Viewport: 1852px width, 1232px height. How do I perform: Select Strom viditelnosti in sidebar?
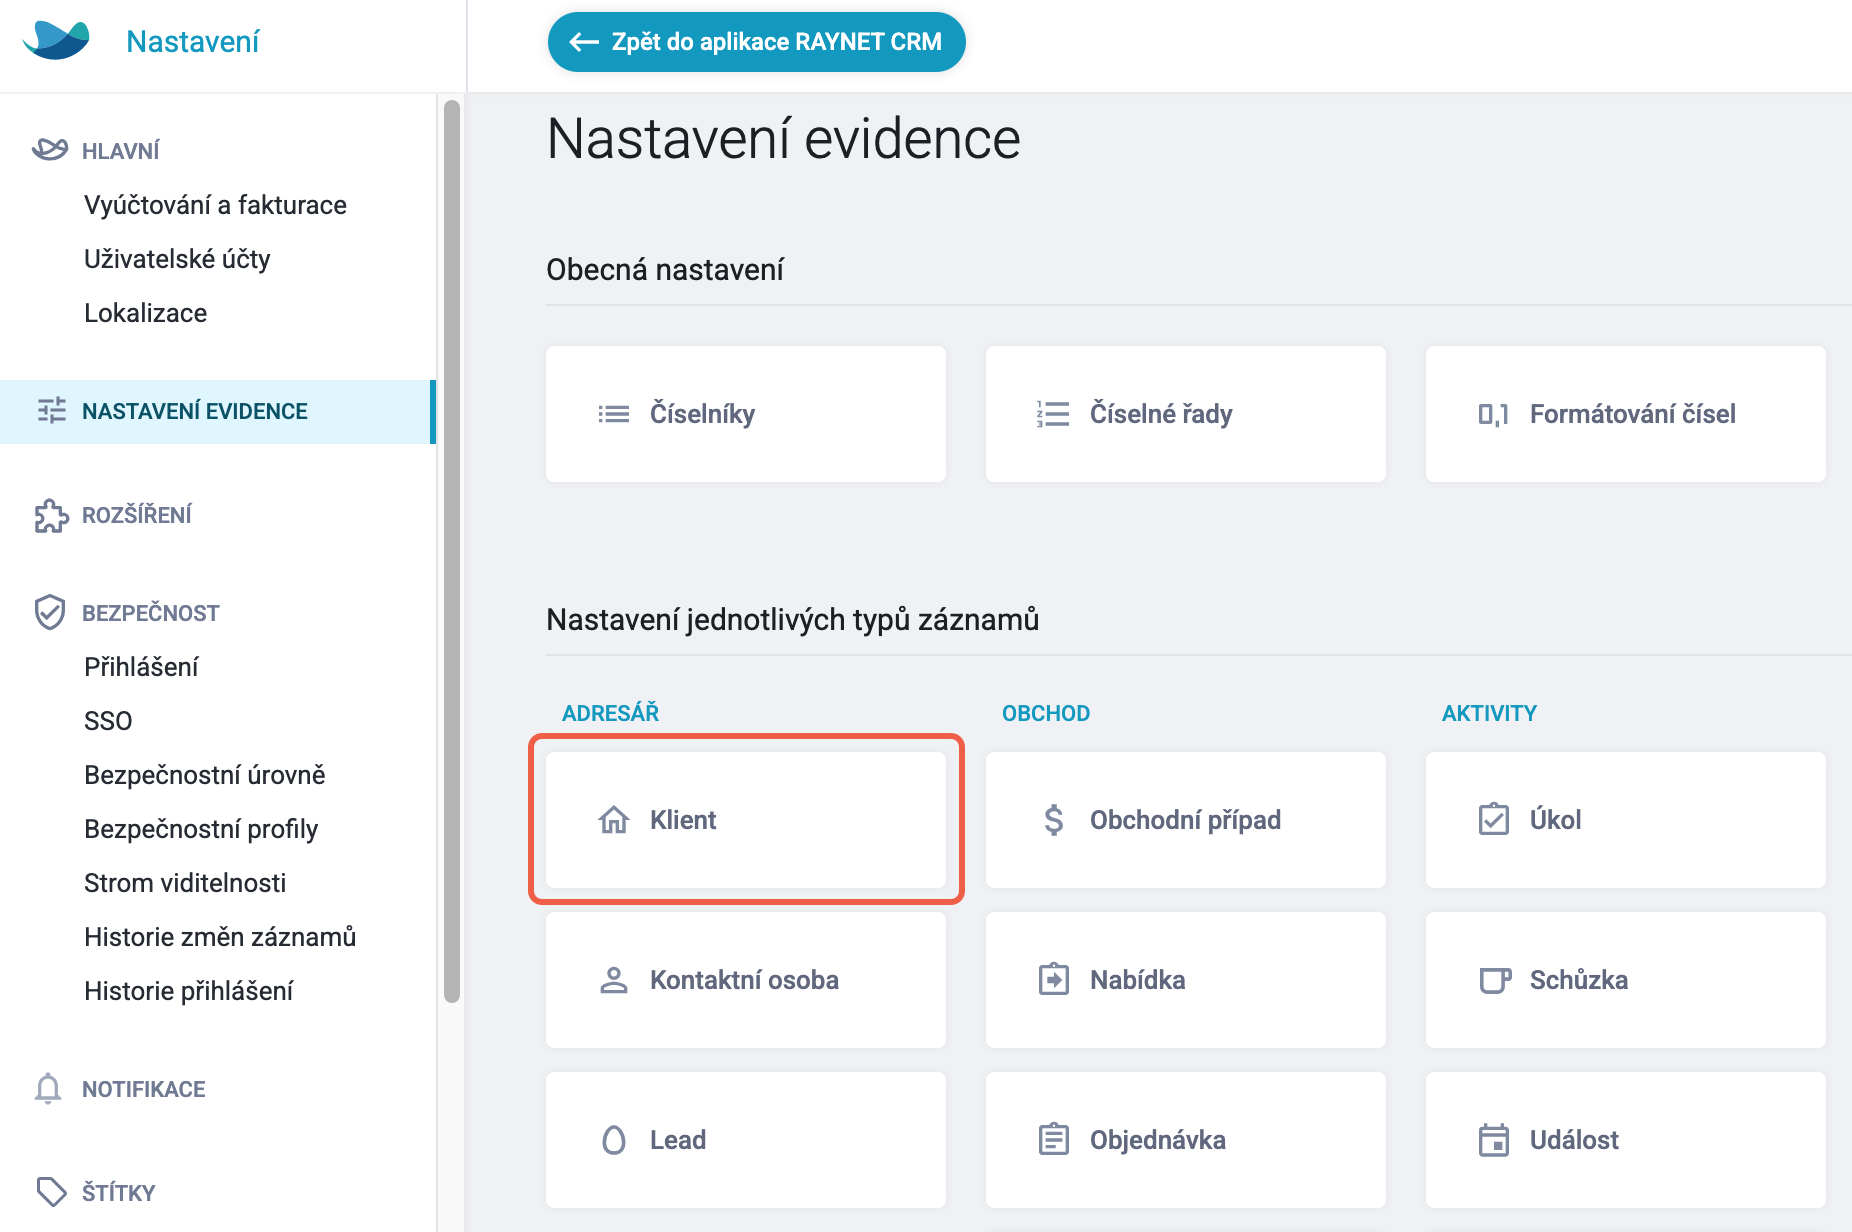(x=185, y=883)
